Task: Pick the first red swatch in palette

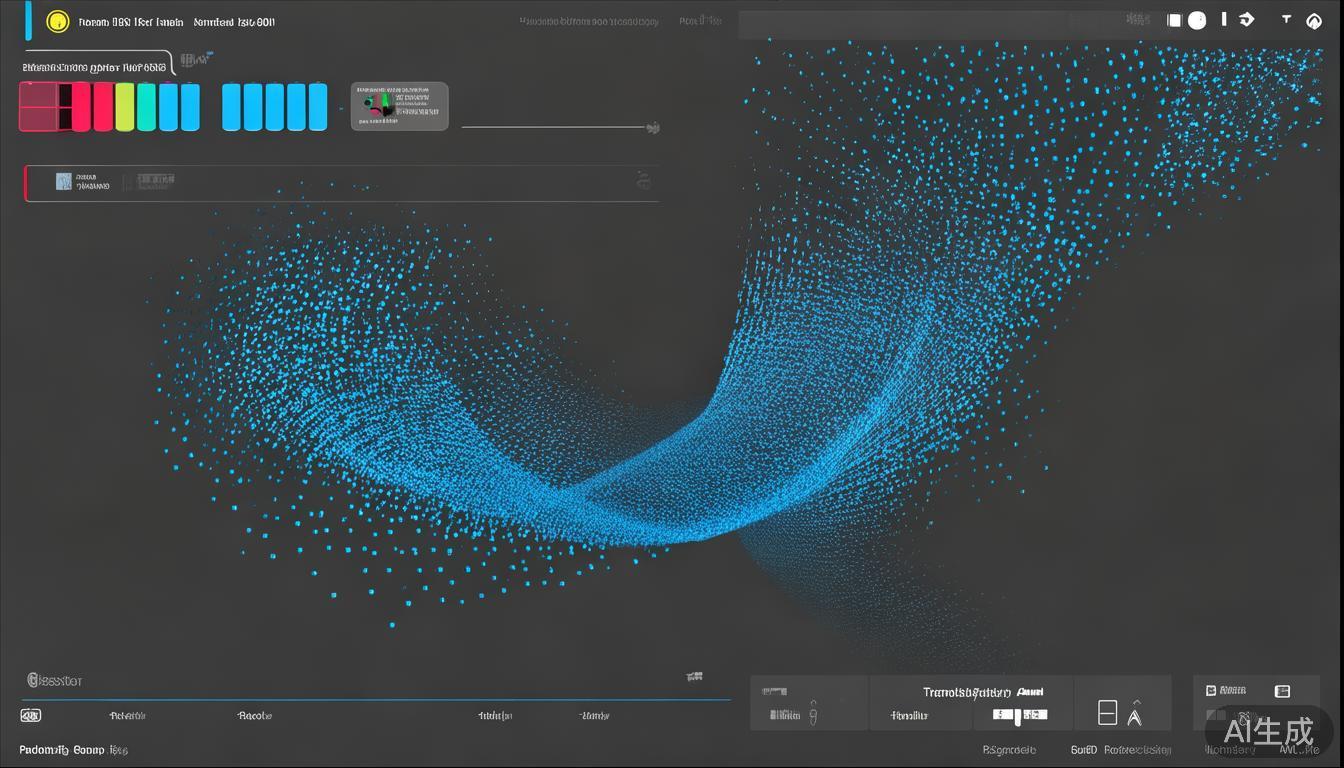Action: [81, 107]
